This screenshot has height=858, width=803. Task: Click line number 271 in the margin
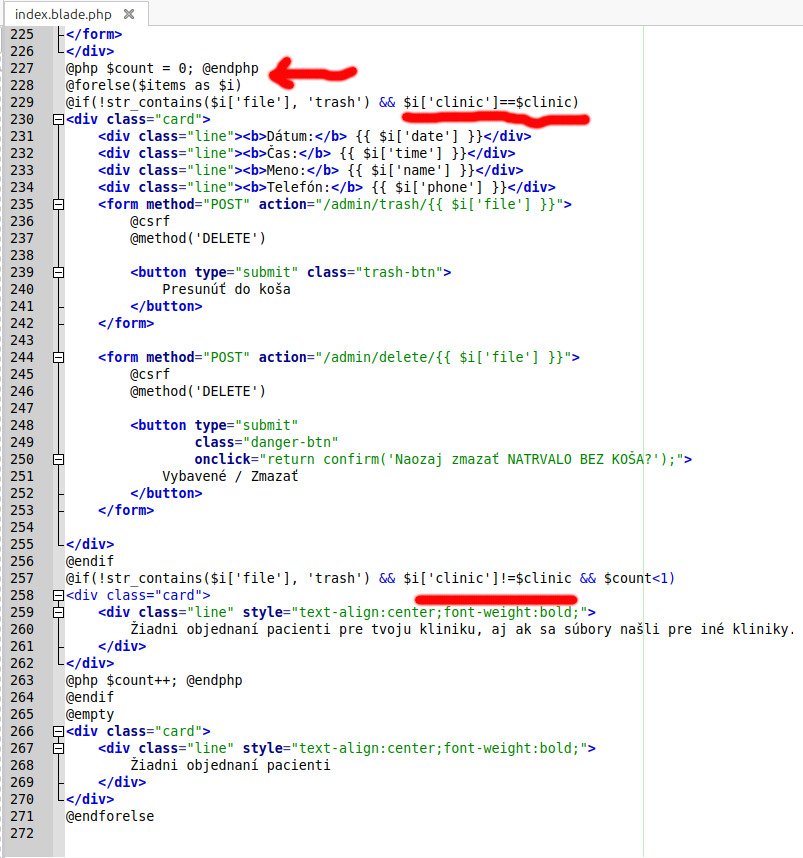tap(21, 816)
